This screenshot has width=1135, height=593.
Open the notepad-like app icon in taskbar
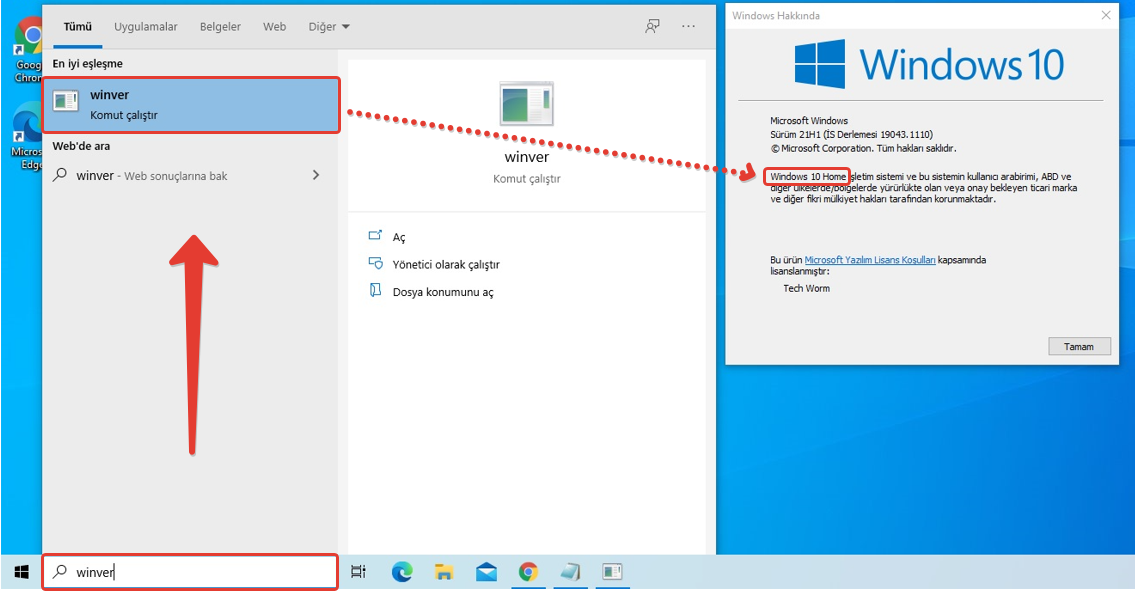[570, 572]
